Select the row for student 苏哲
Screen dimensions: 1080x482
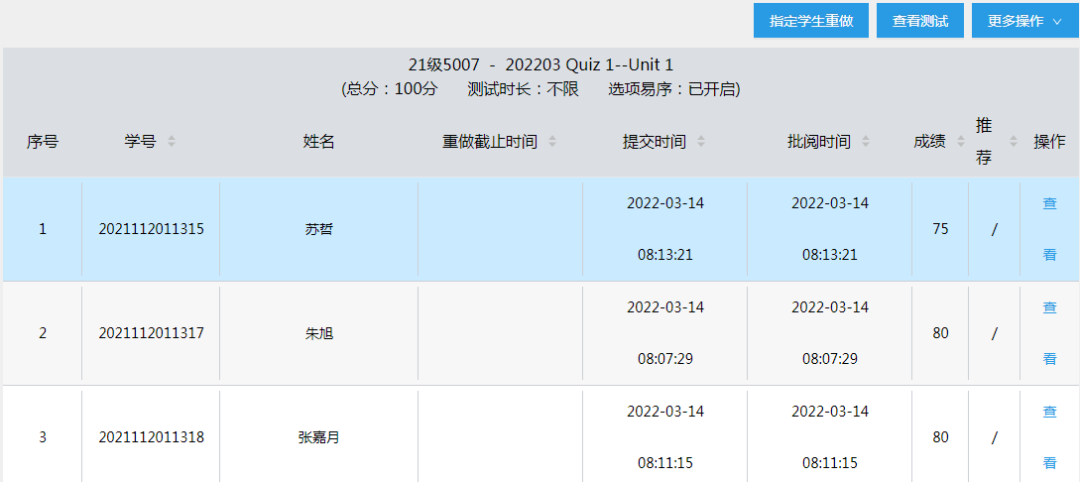[x=540, y=229]
